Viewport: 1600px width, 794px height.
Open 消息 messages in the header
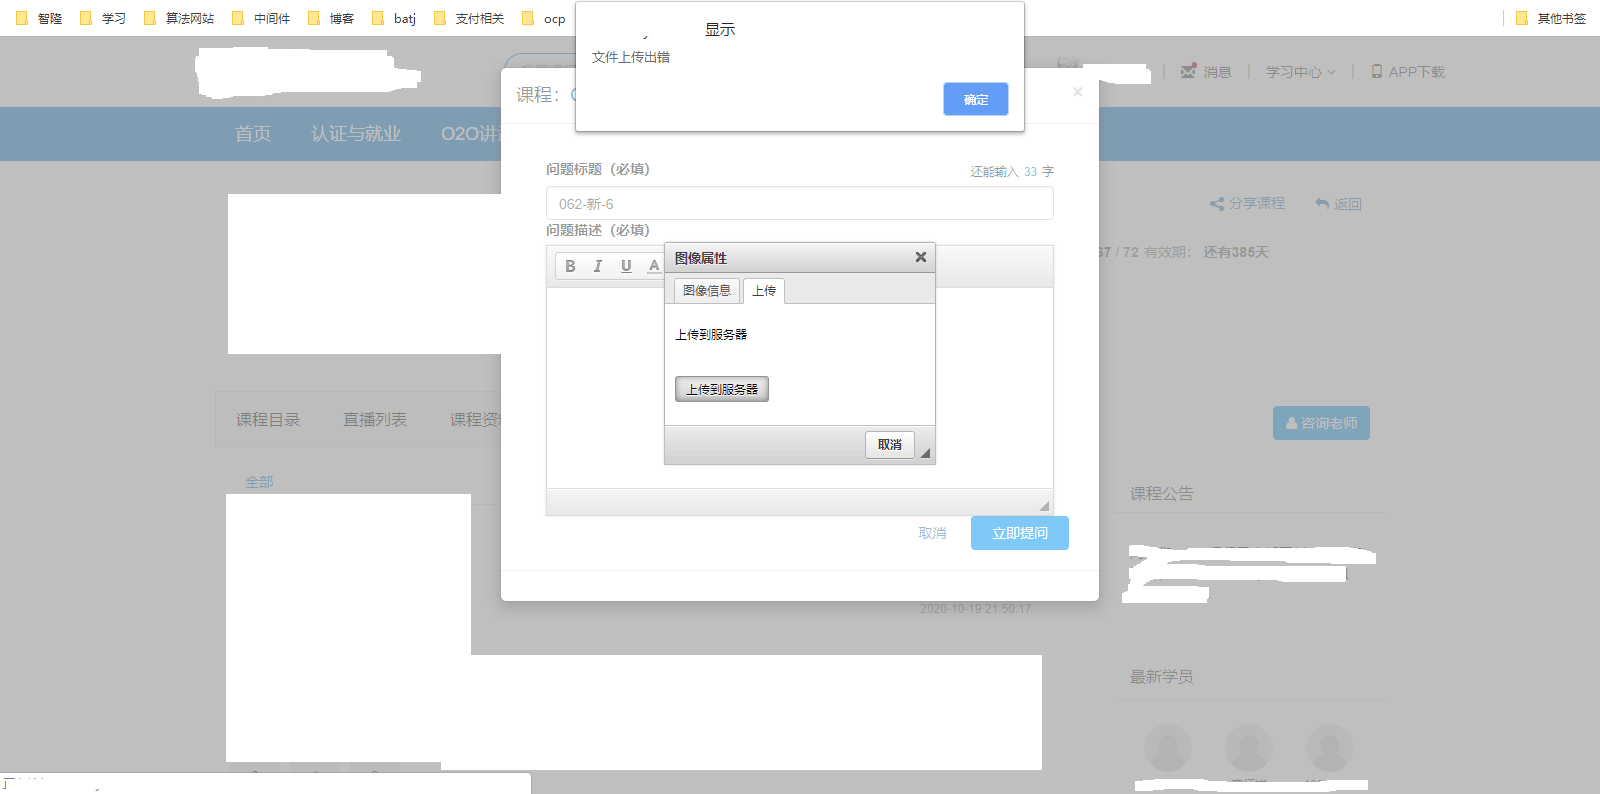click(x=1206, y=72)
